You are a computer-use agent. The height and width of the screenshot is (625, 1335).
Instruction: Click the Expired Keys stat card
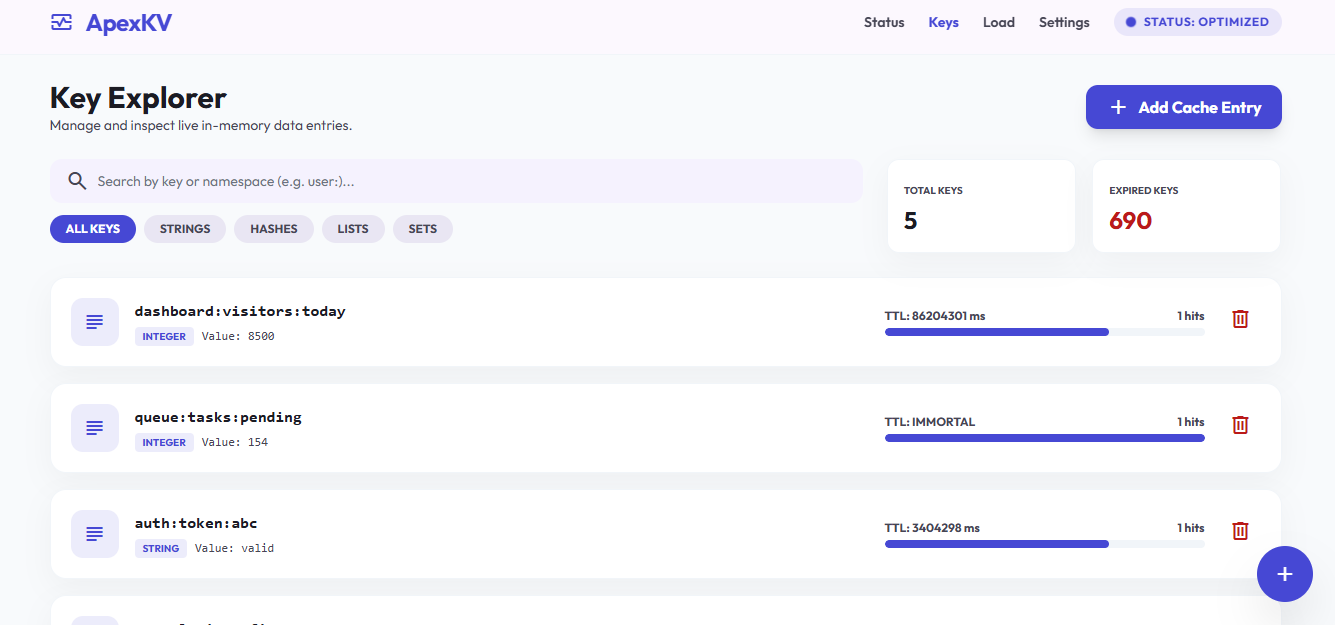1186,206
